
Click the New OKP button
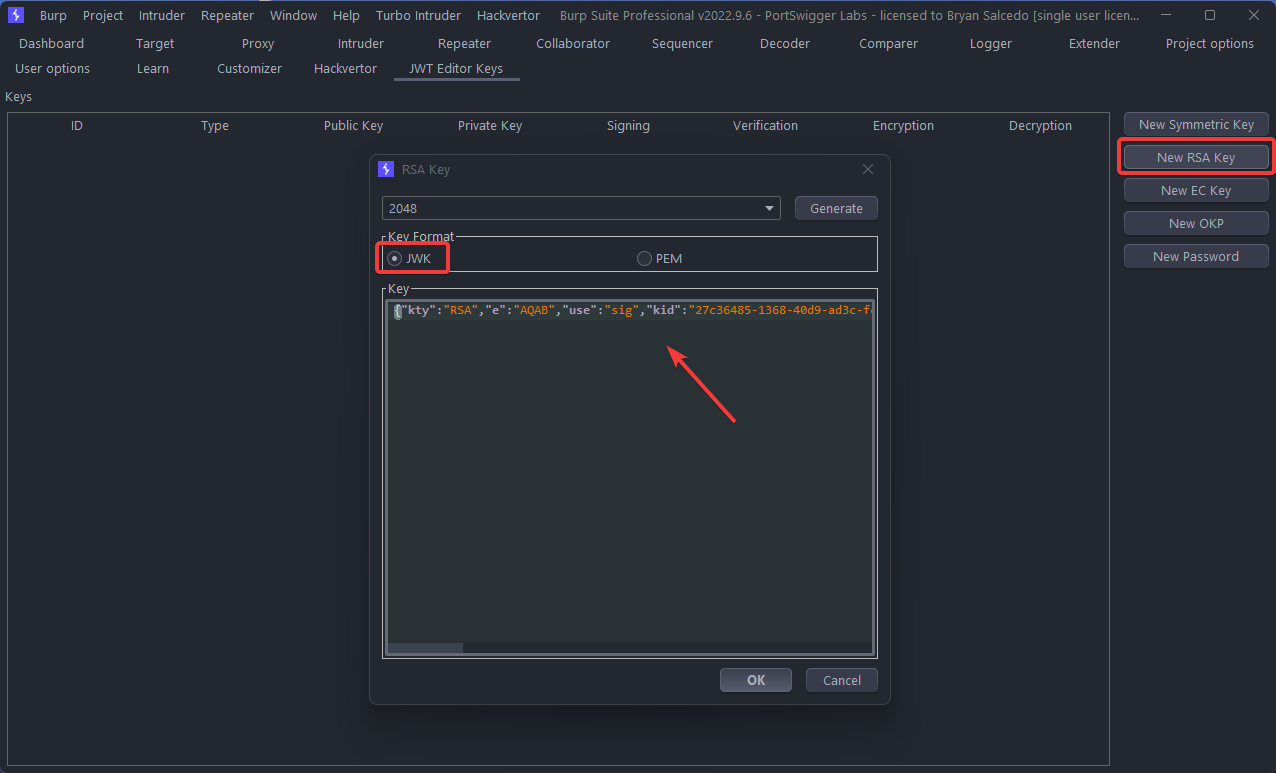click(x=1196, y=223)
